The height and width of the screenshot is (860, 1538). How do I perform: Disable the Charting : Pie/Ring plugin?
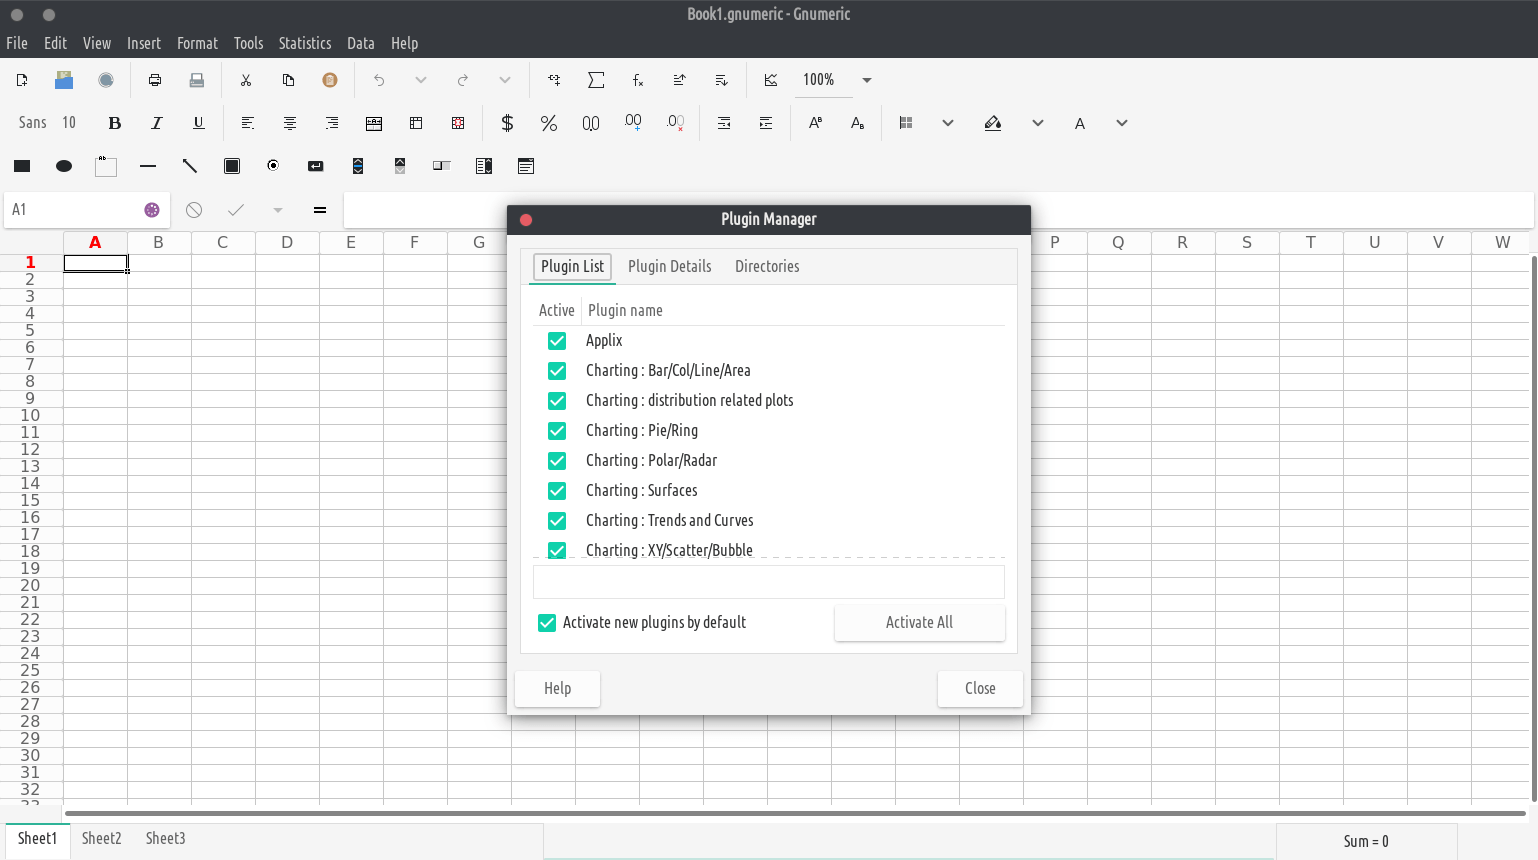[557, 431]
